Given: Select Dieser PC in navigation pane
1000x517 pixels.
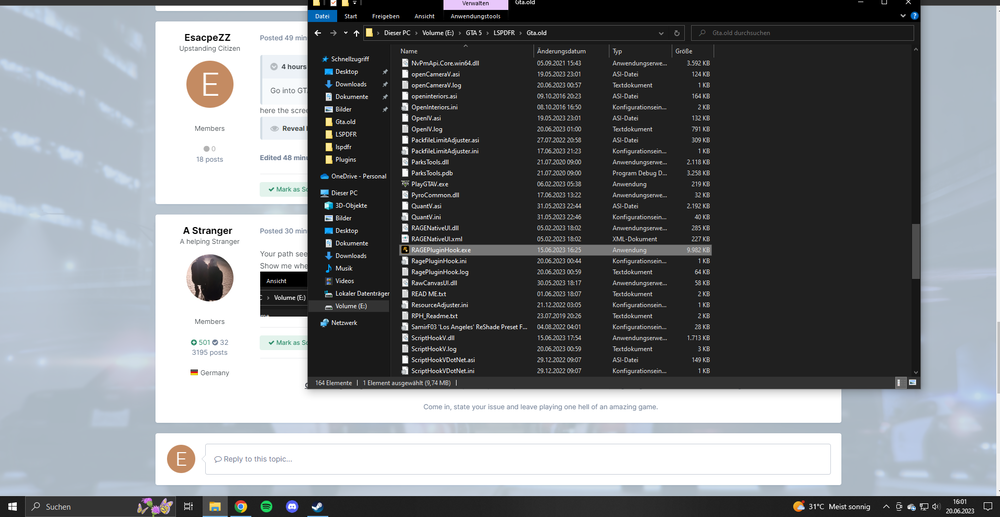Looking at the screenshot, I should pyautogui.click(x=344, y=193).
